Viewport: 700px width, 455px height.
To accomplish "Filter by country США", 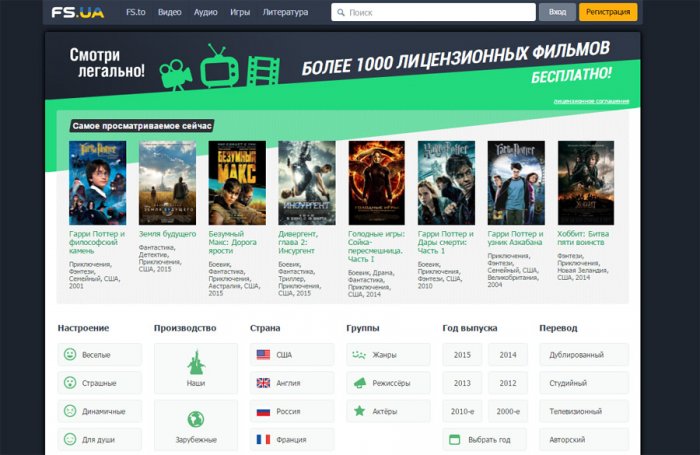I will pyautogui.click(x=292, y=355).
